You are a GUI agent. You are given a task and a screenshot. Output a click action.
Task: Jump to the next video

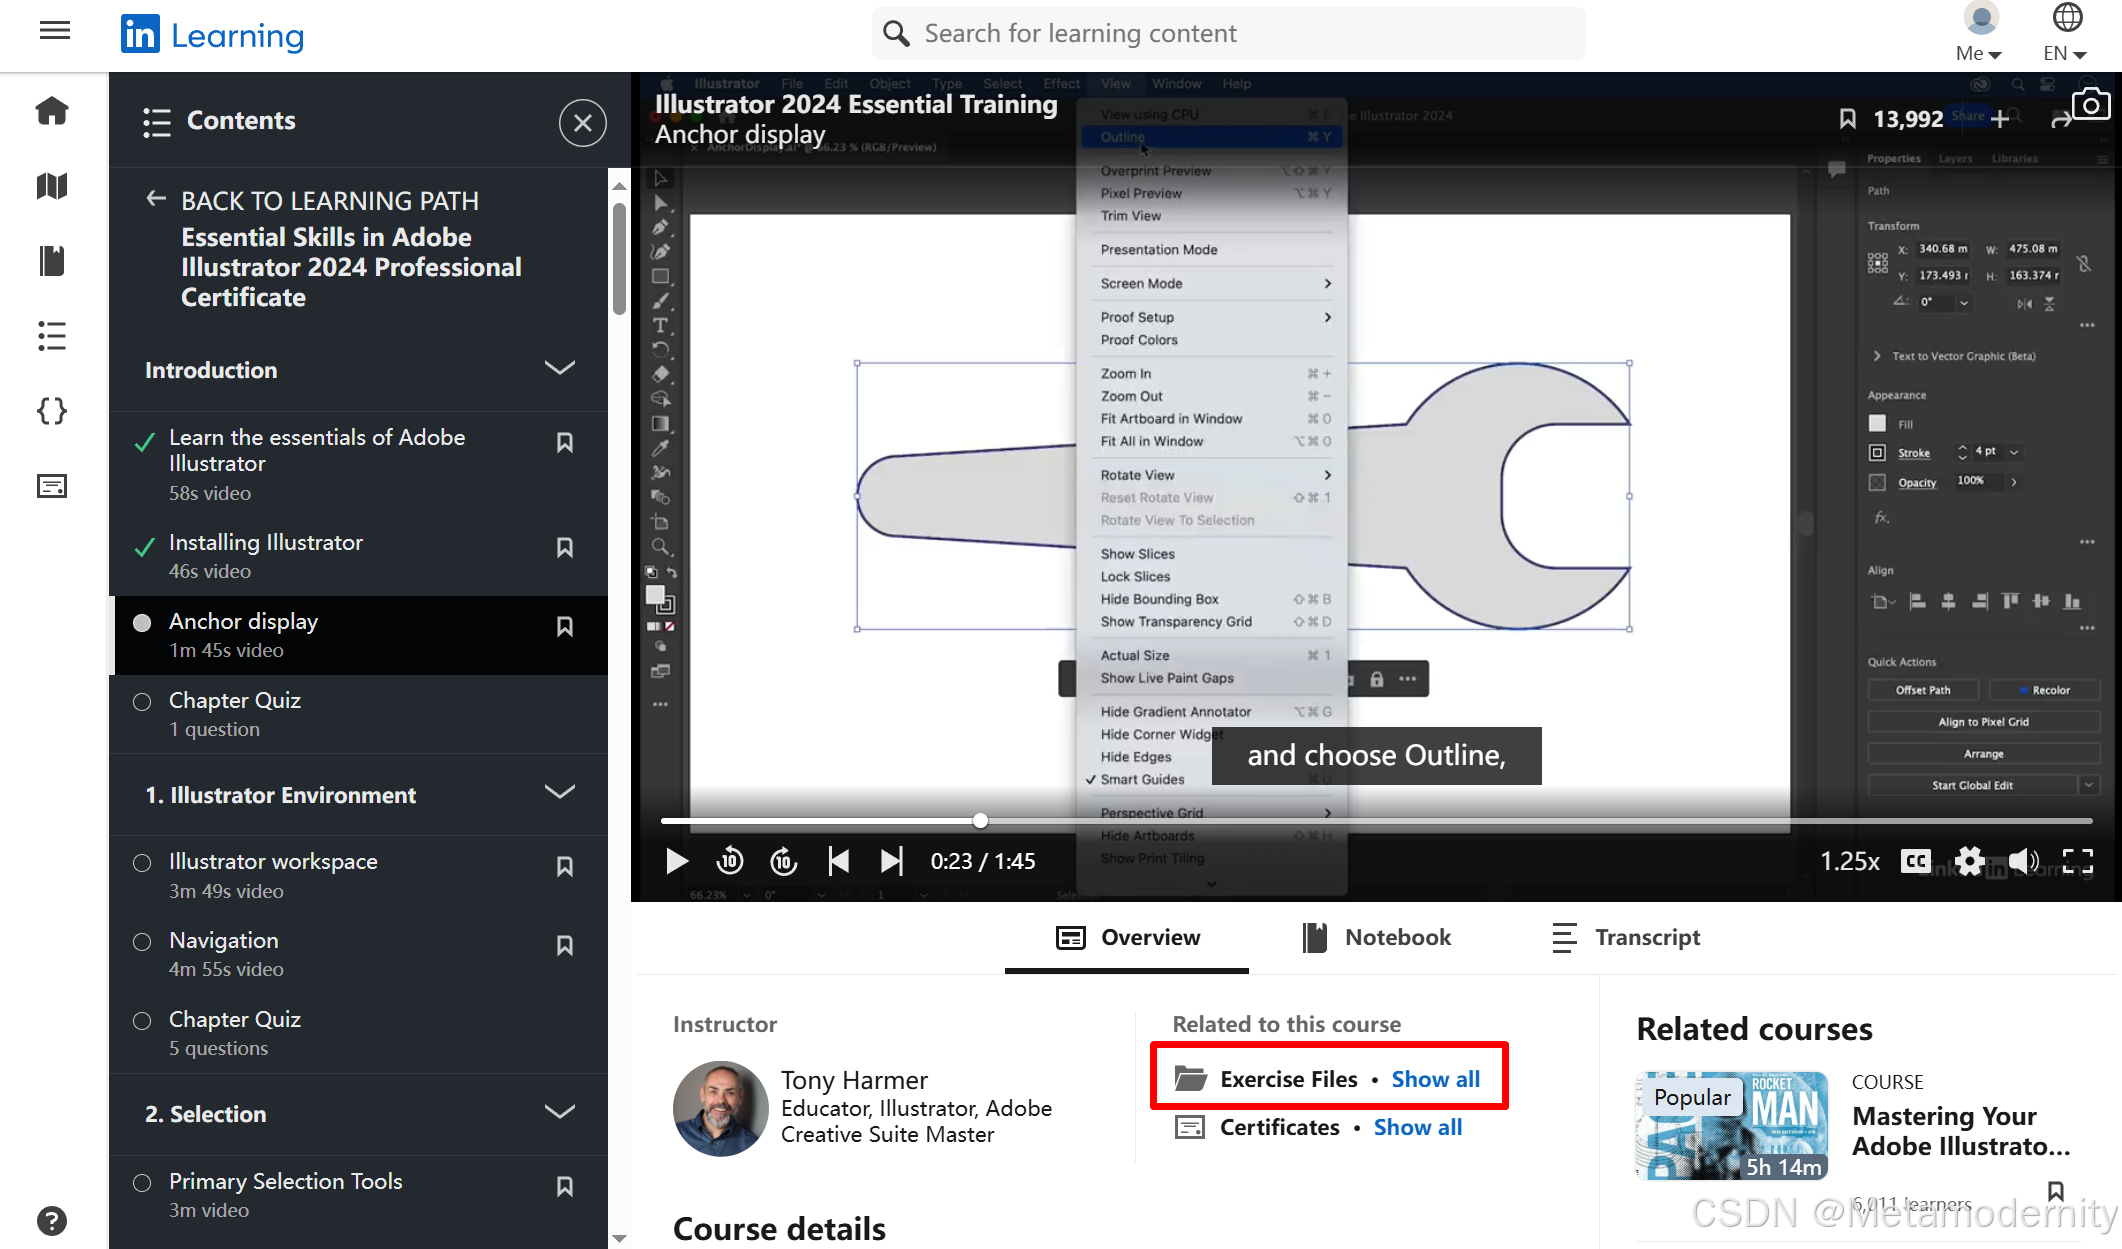(x=891, y=861)
